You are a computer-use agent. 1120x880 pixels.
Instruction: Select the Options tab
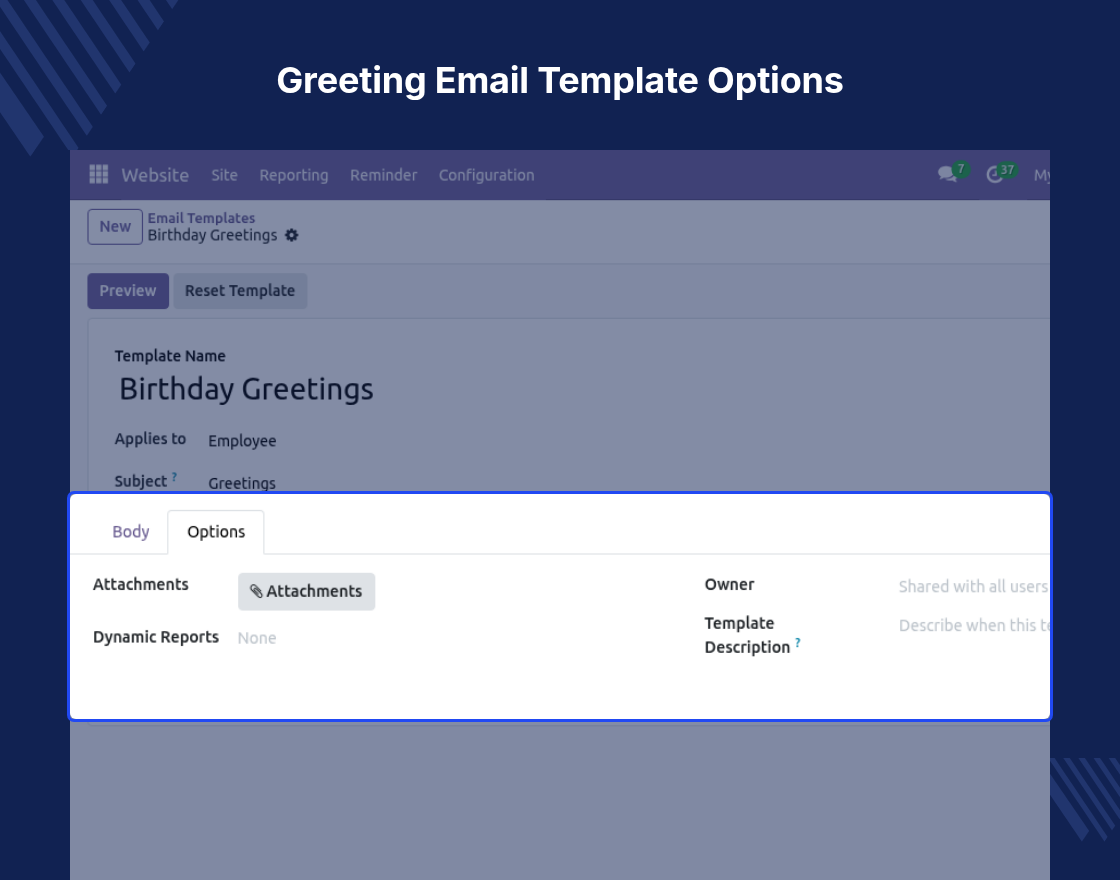pyautogui.click(x=216, y=531)
